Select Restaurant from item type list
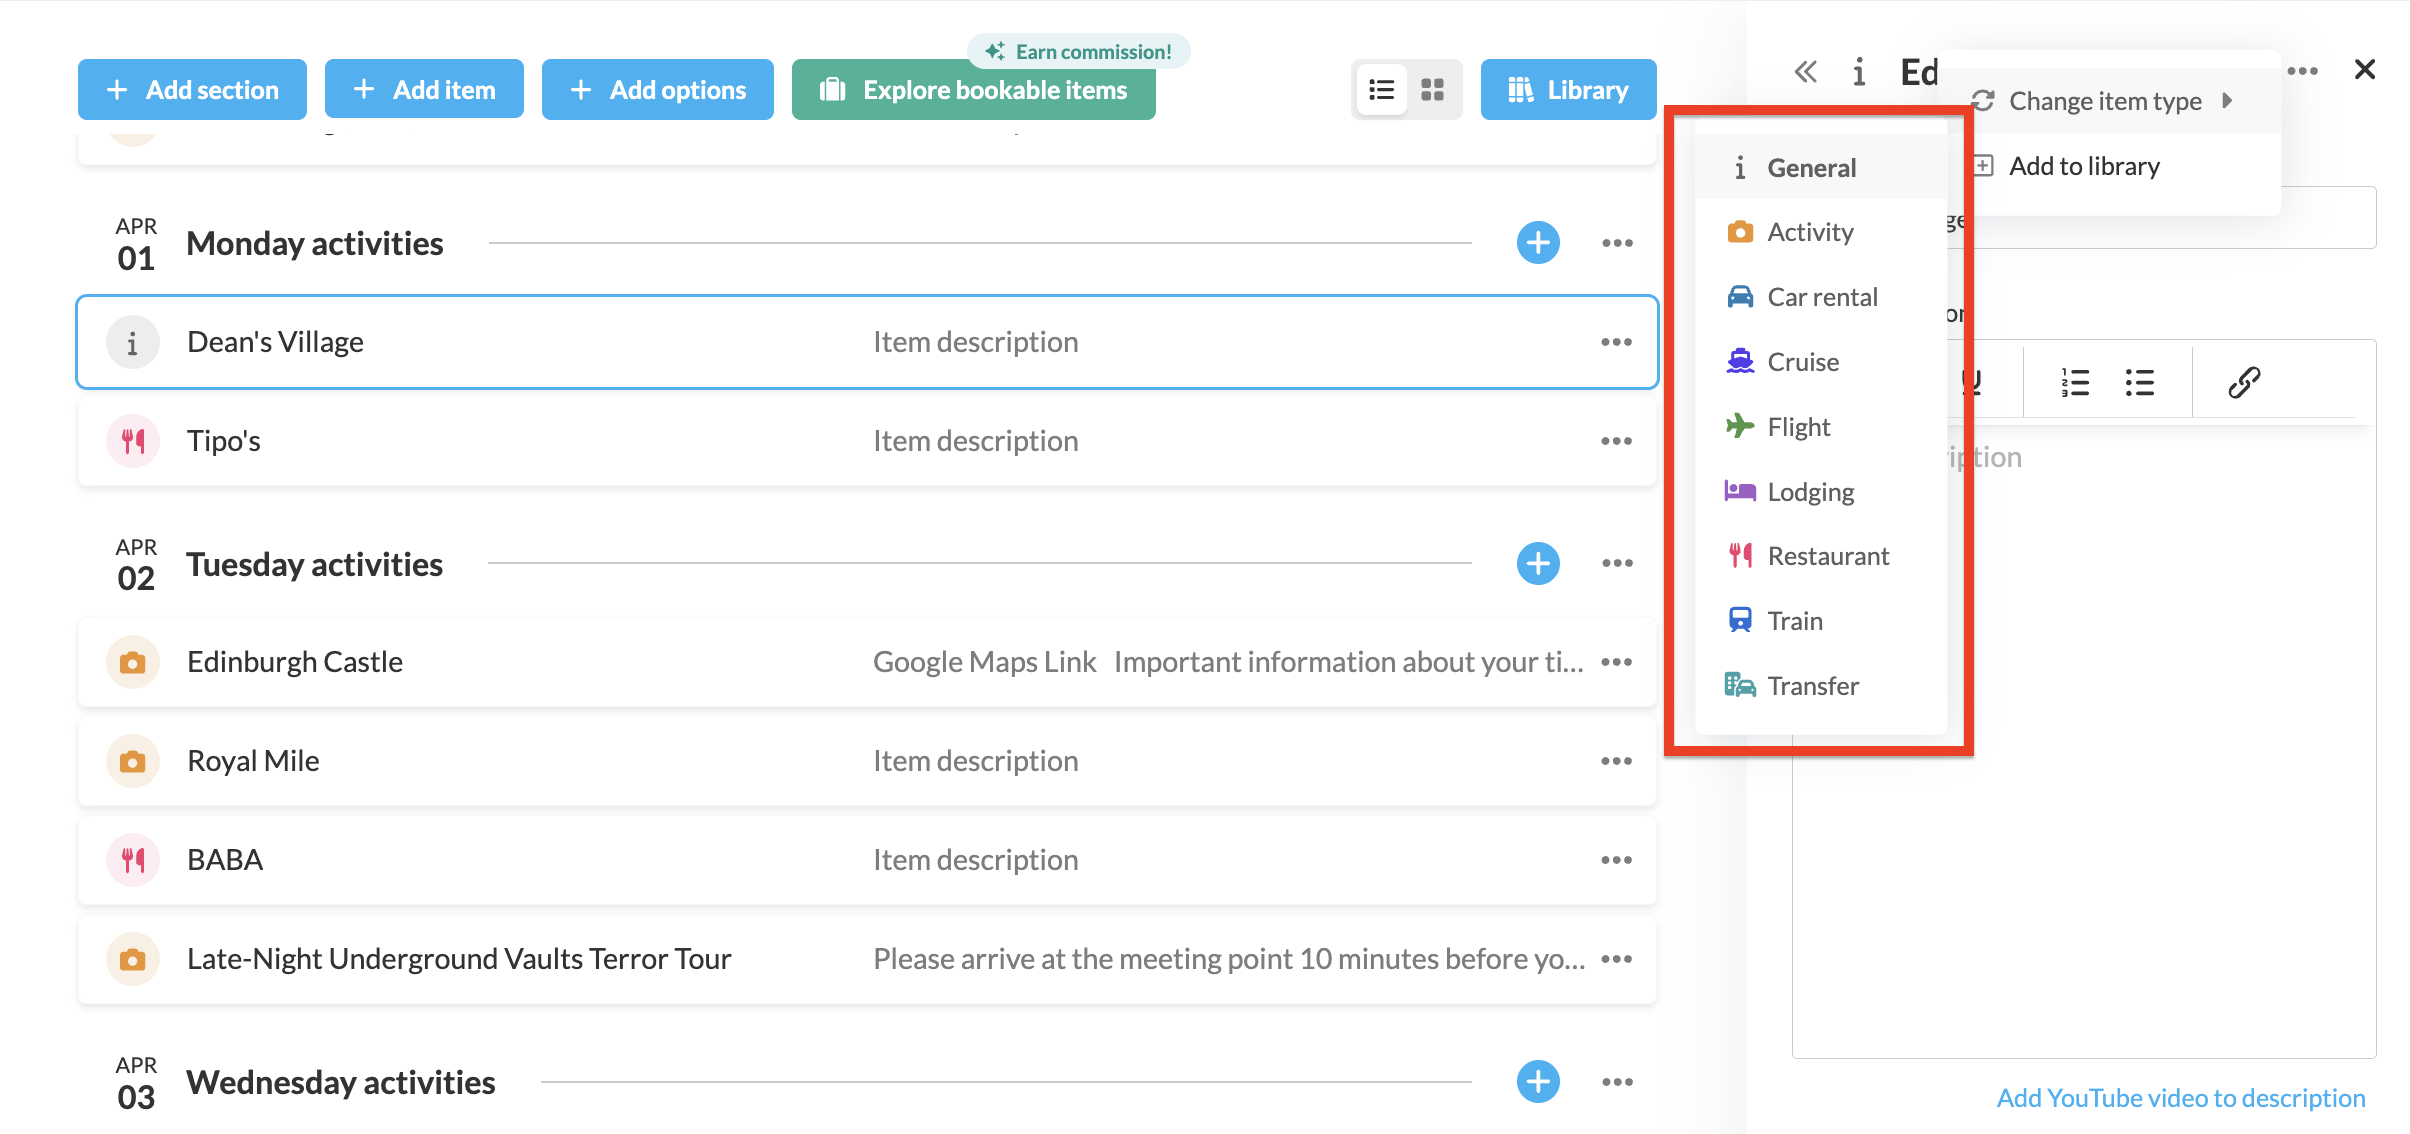The width and height of the screenshot is (2410, 1134). 1827,556
